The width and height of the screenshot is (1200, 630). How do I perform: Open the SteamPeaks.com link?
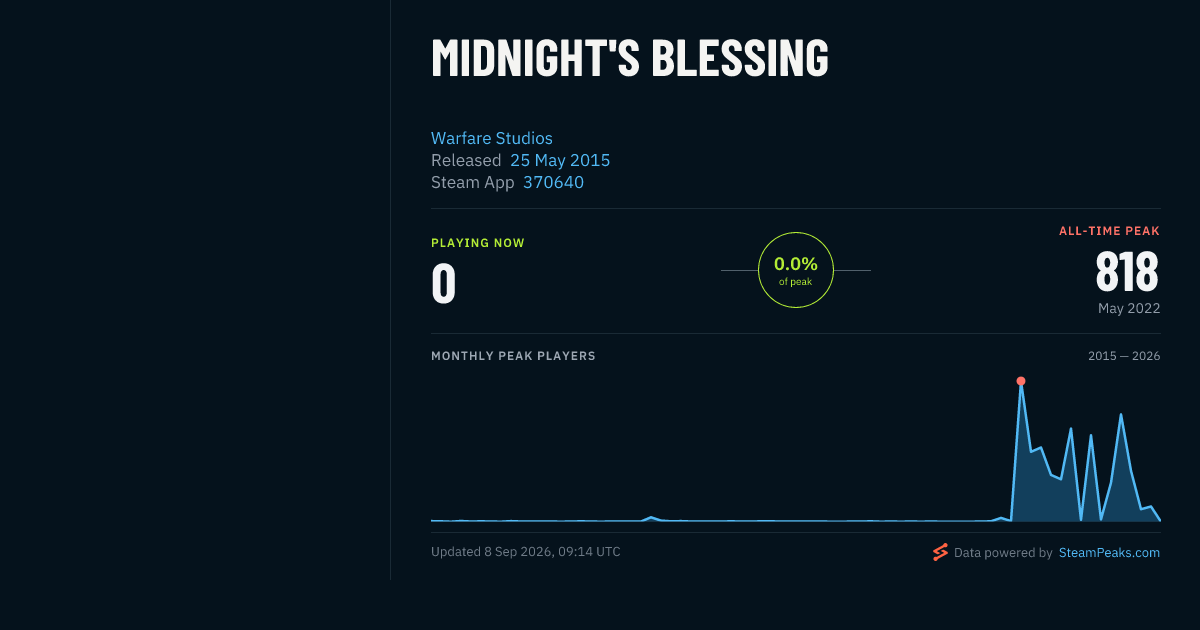pyautogui.click(x=1109, y=552)
